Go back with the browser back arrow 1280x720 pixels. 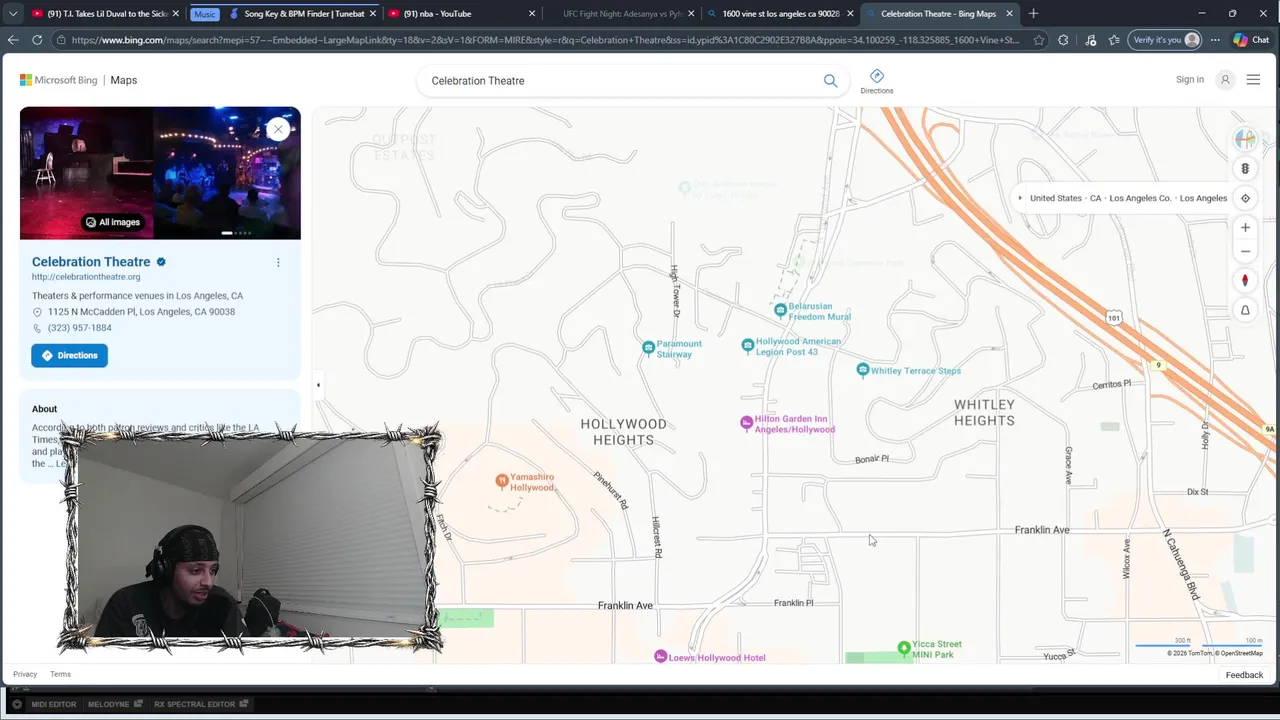[x=13, y=40]
